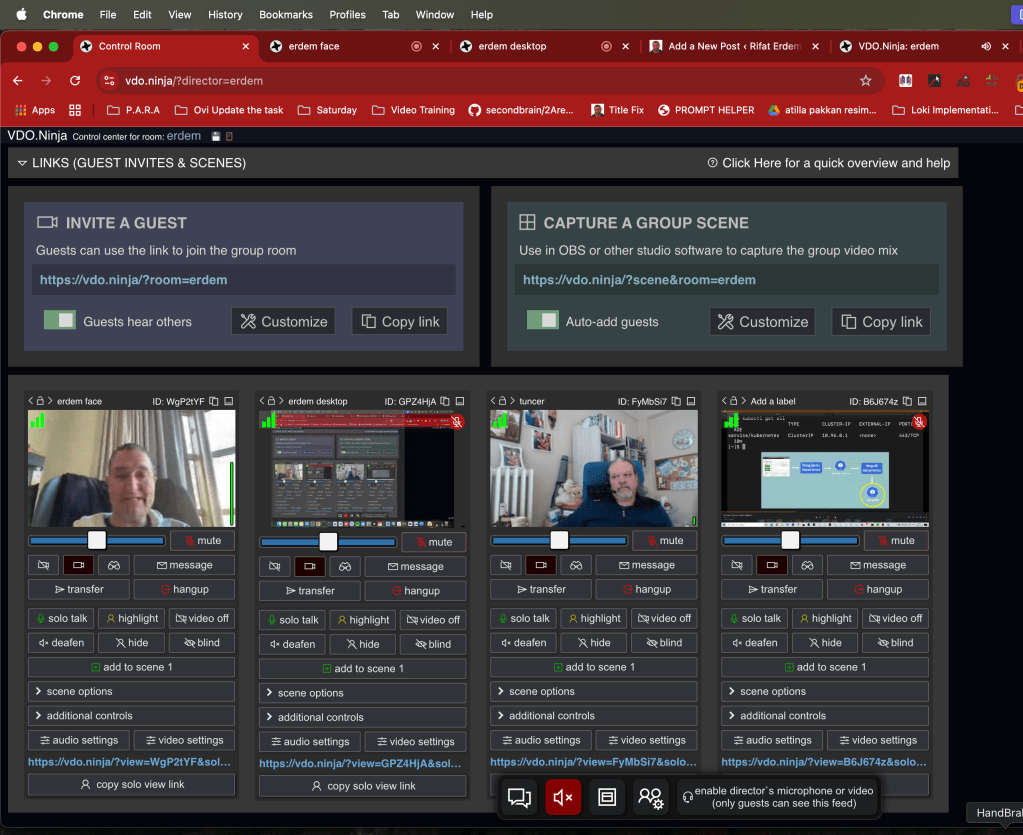Click the red camera icon on the erdem face card

(78, 565)
